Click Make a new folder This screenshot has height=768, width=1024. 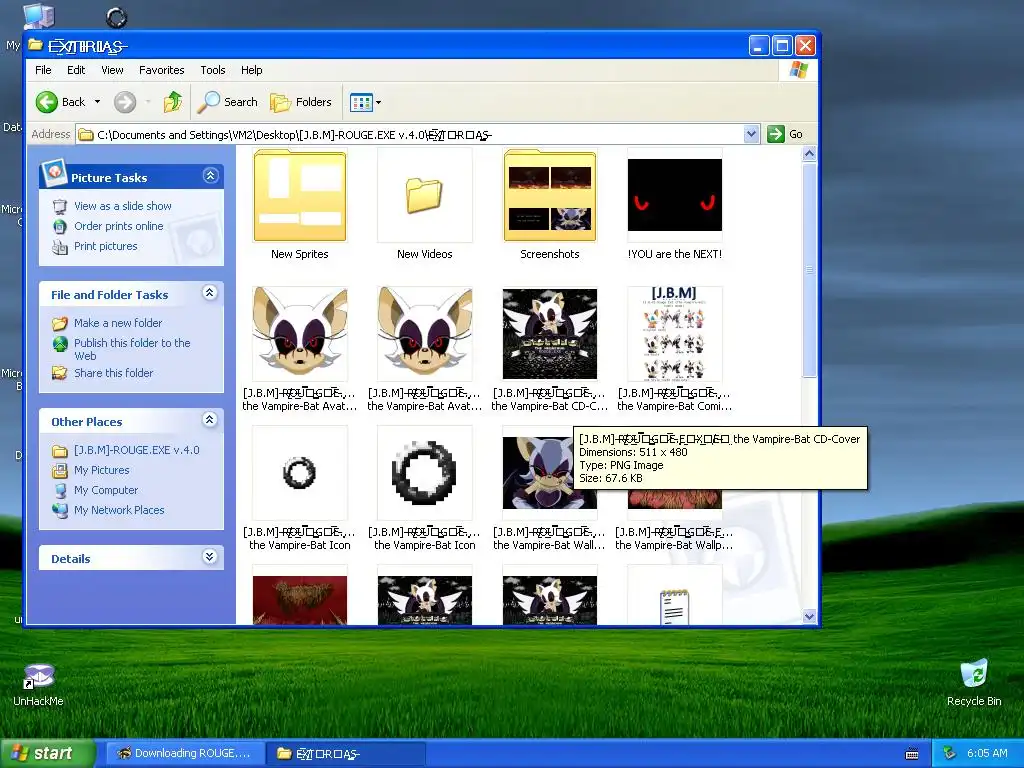(118, 323)
